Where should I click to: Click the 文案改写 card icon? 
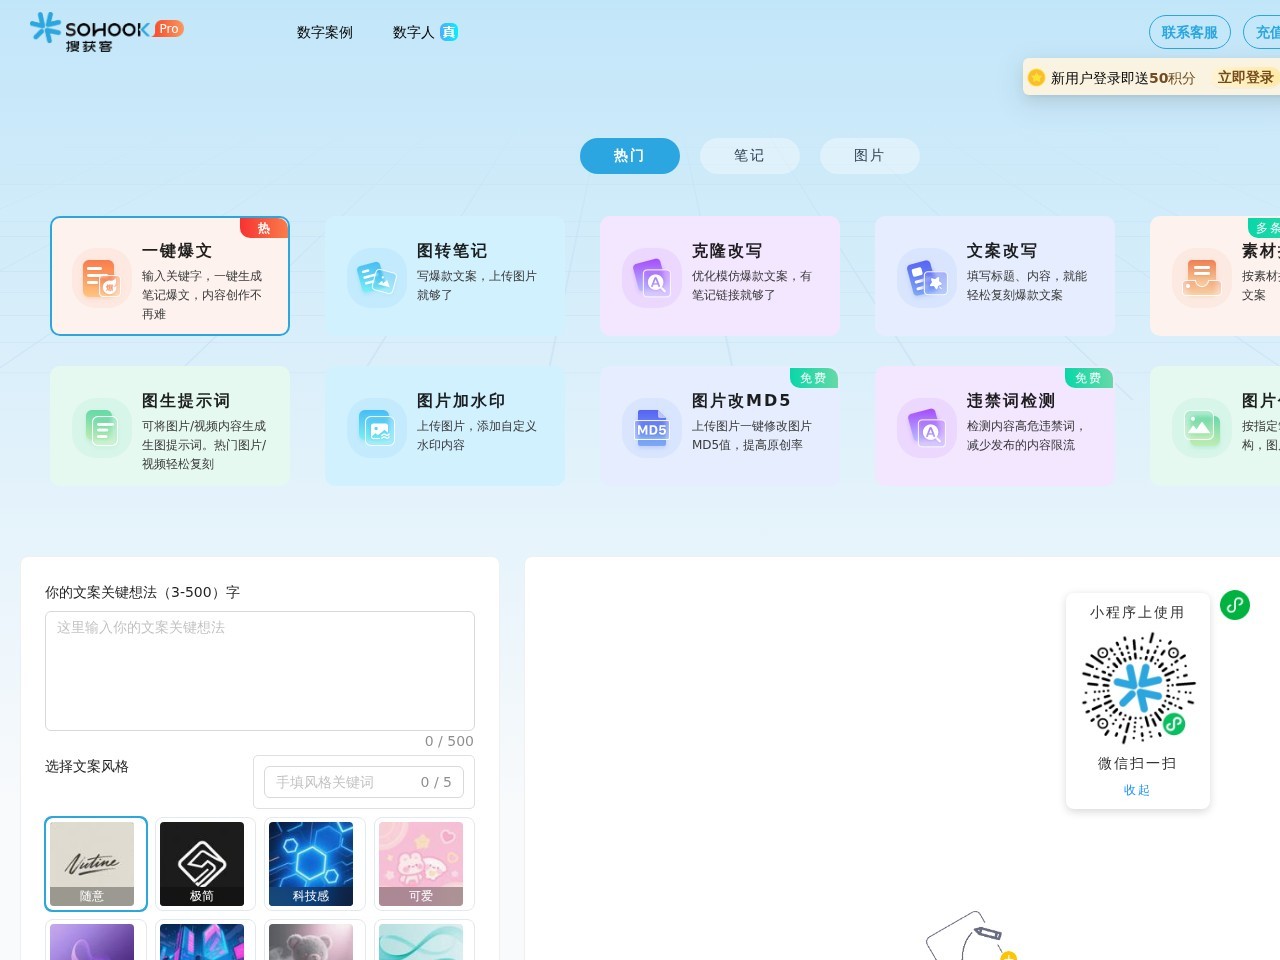tap(927, 278)
